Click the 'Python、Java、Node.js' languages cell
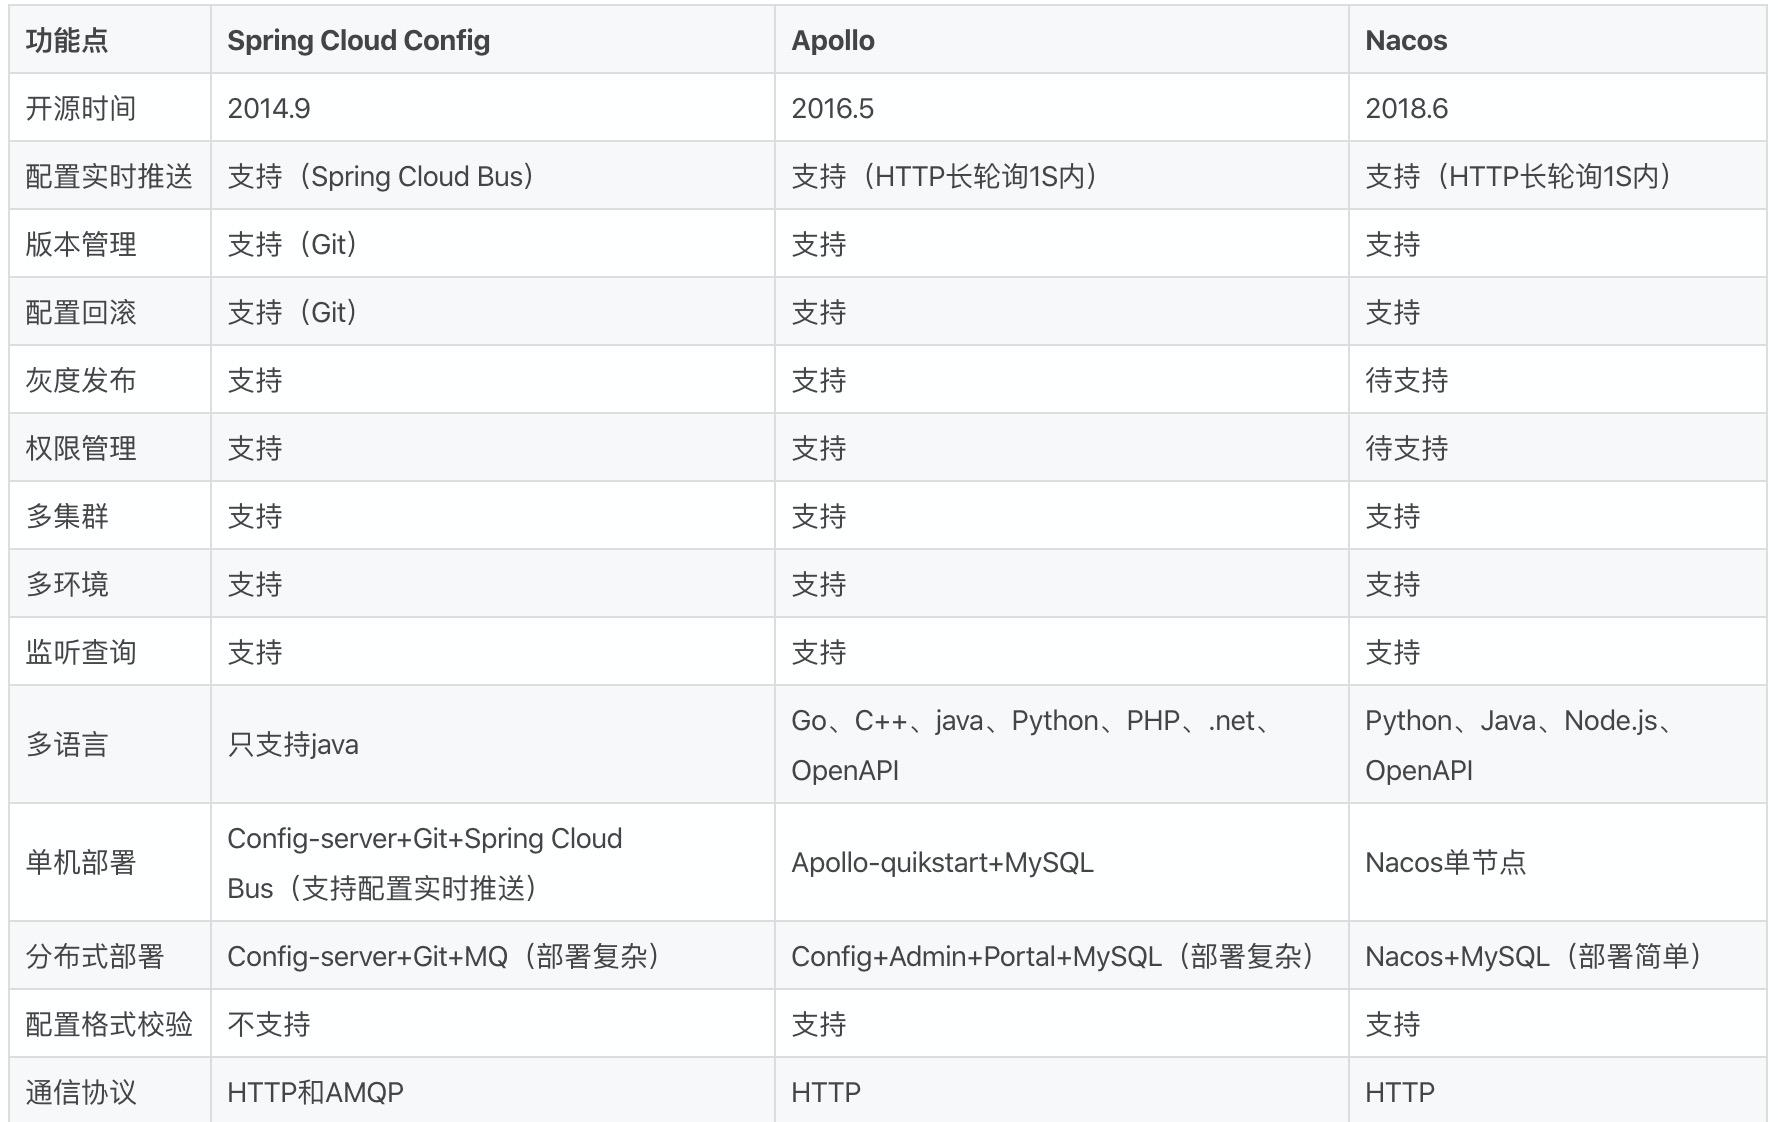 (1558, 744)
